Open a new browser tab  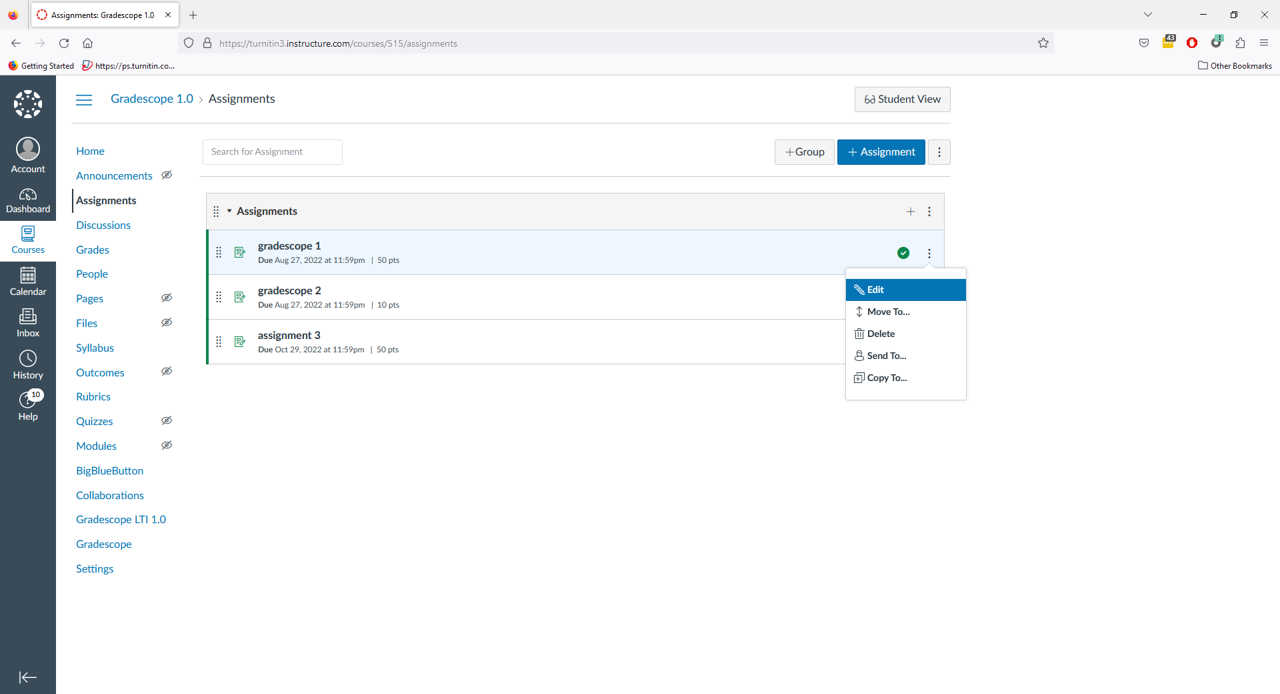[x=193, y=15]
